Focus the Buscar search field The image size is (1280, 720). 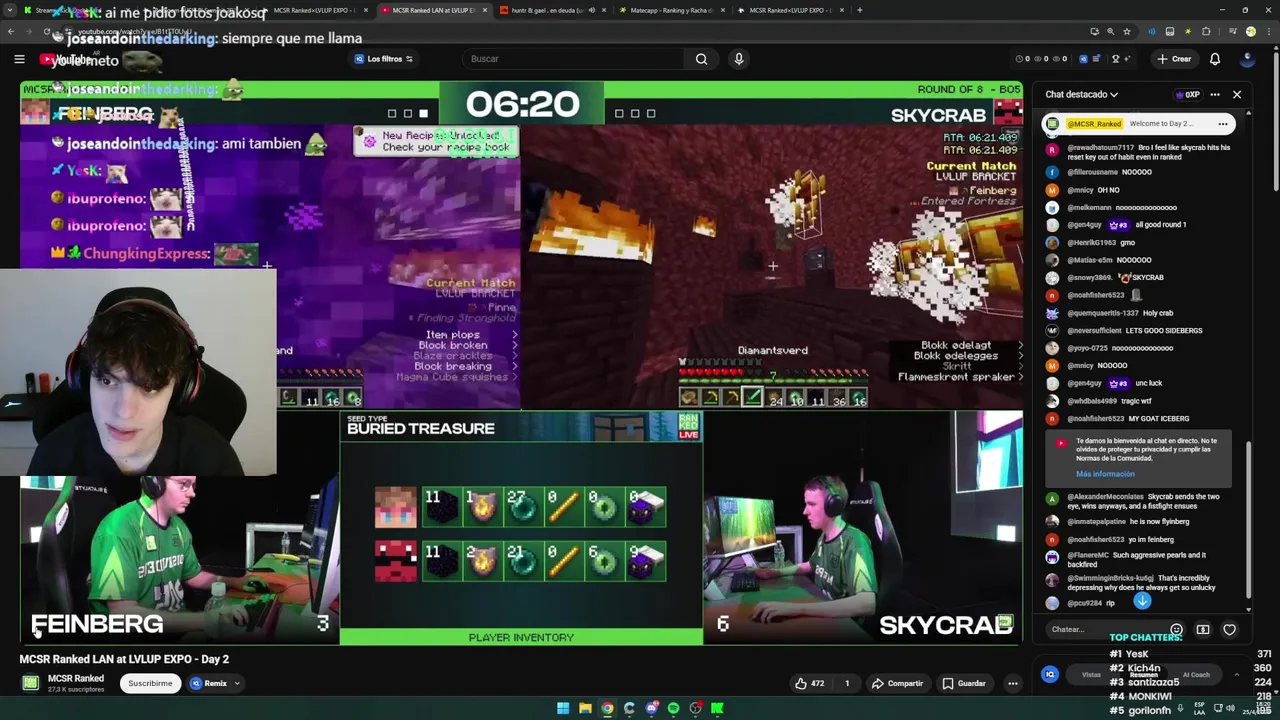point(575,59)
